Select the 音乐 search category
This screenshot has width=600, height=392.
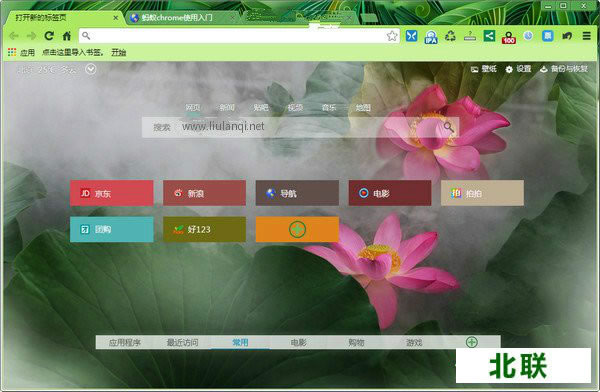pos(329,108)
